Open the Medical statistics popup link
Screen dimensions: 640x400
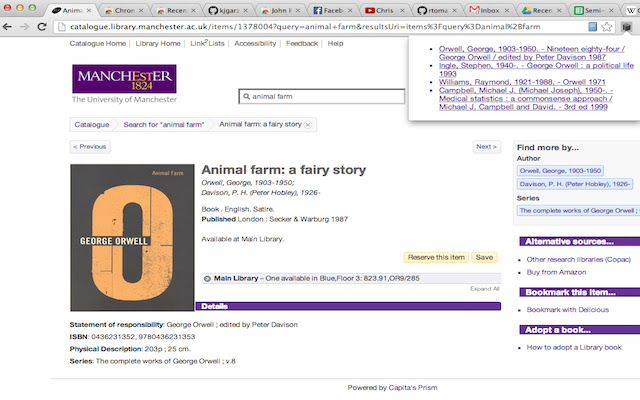point(526,99)
